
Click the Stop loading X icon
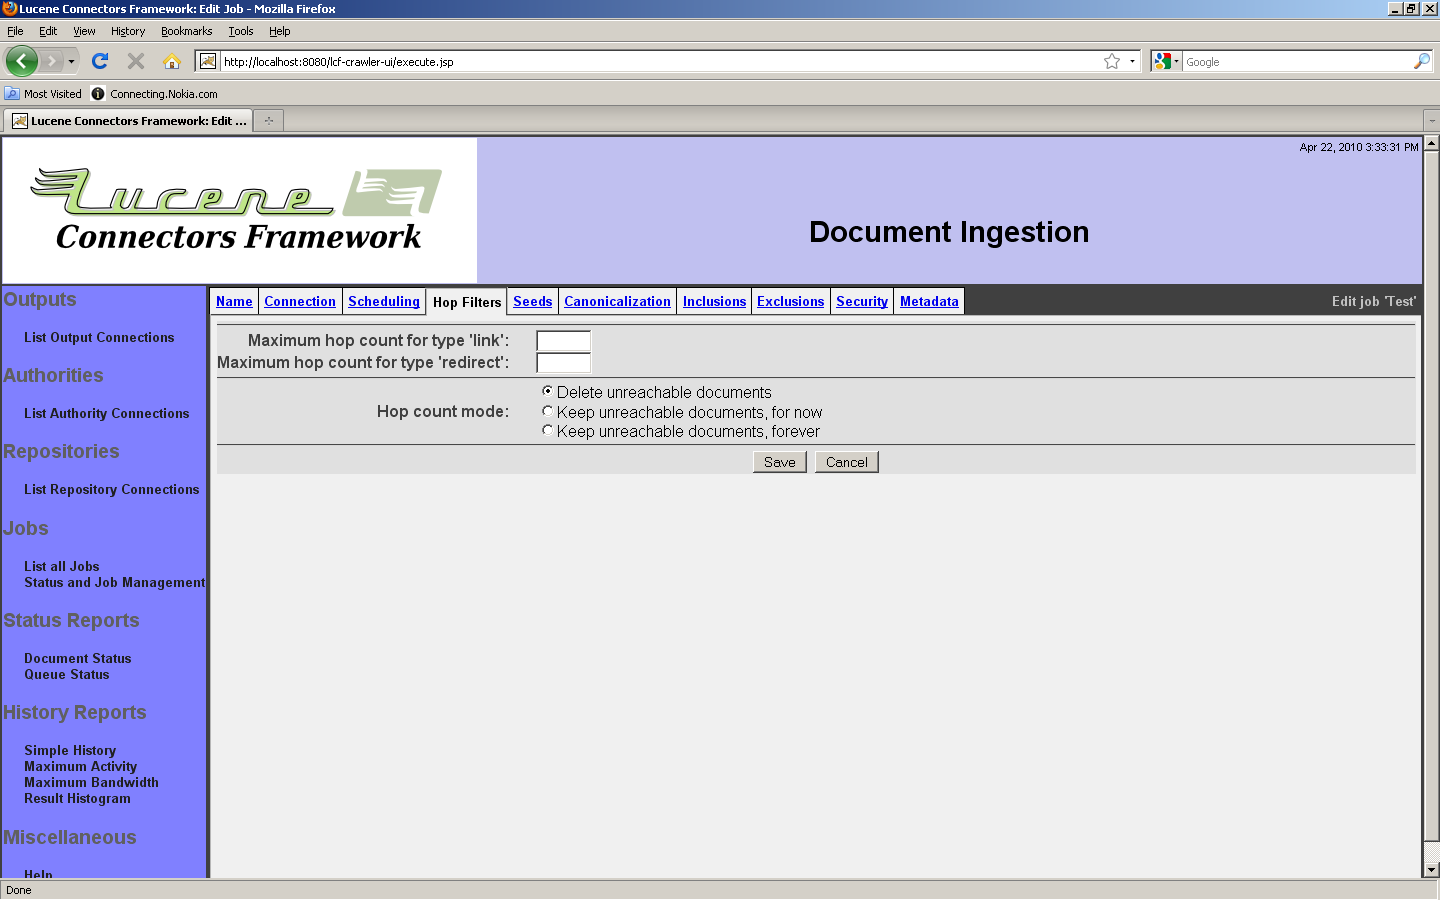tap(136, 61)
